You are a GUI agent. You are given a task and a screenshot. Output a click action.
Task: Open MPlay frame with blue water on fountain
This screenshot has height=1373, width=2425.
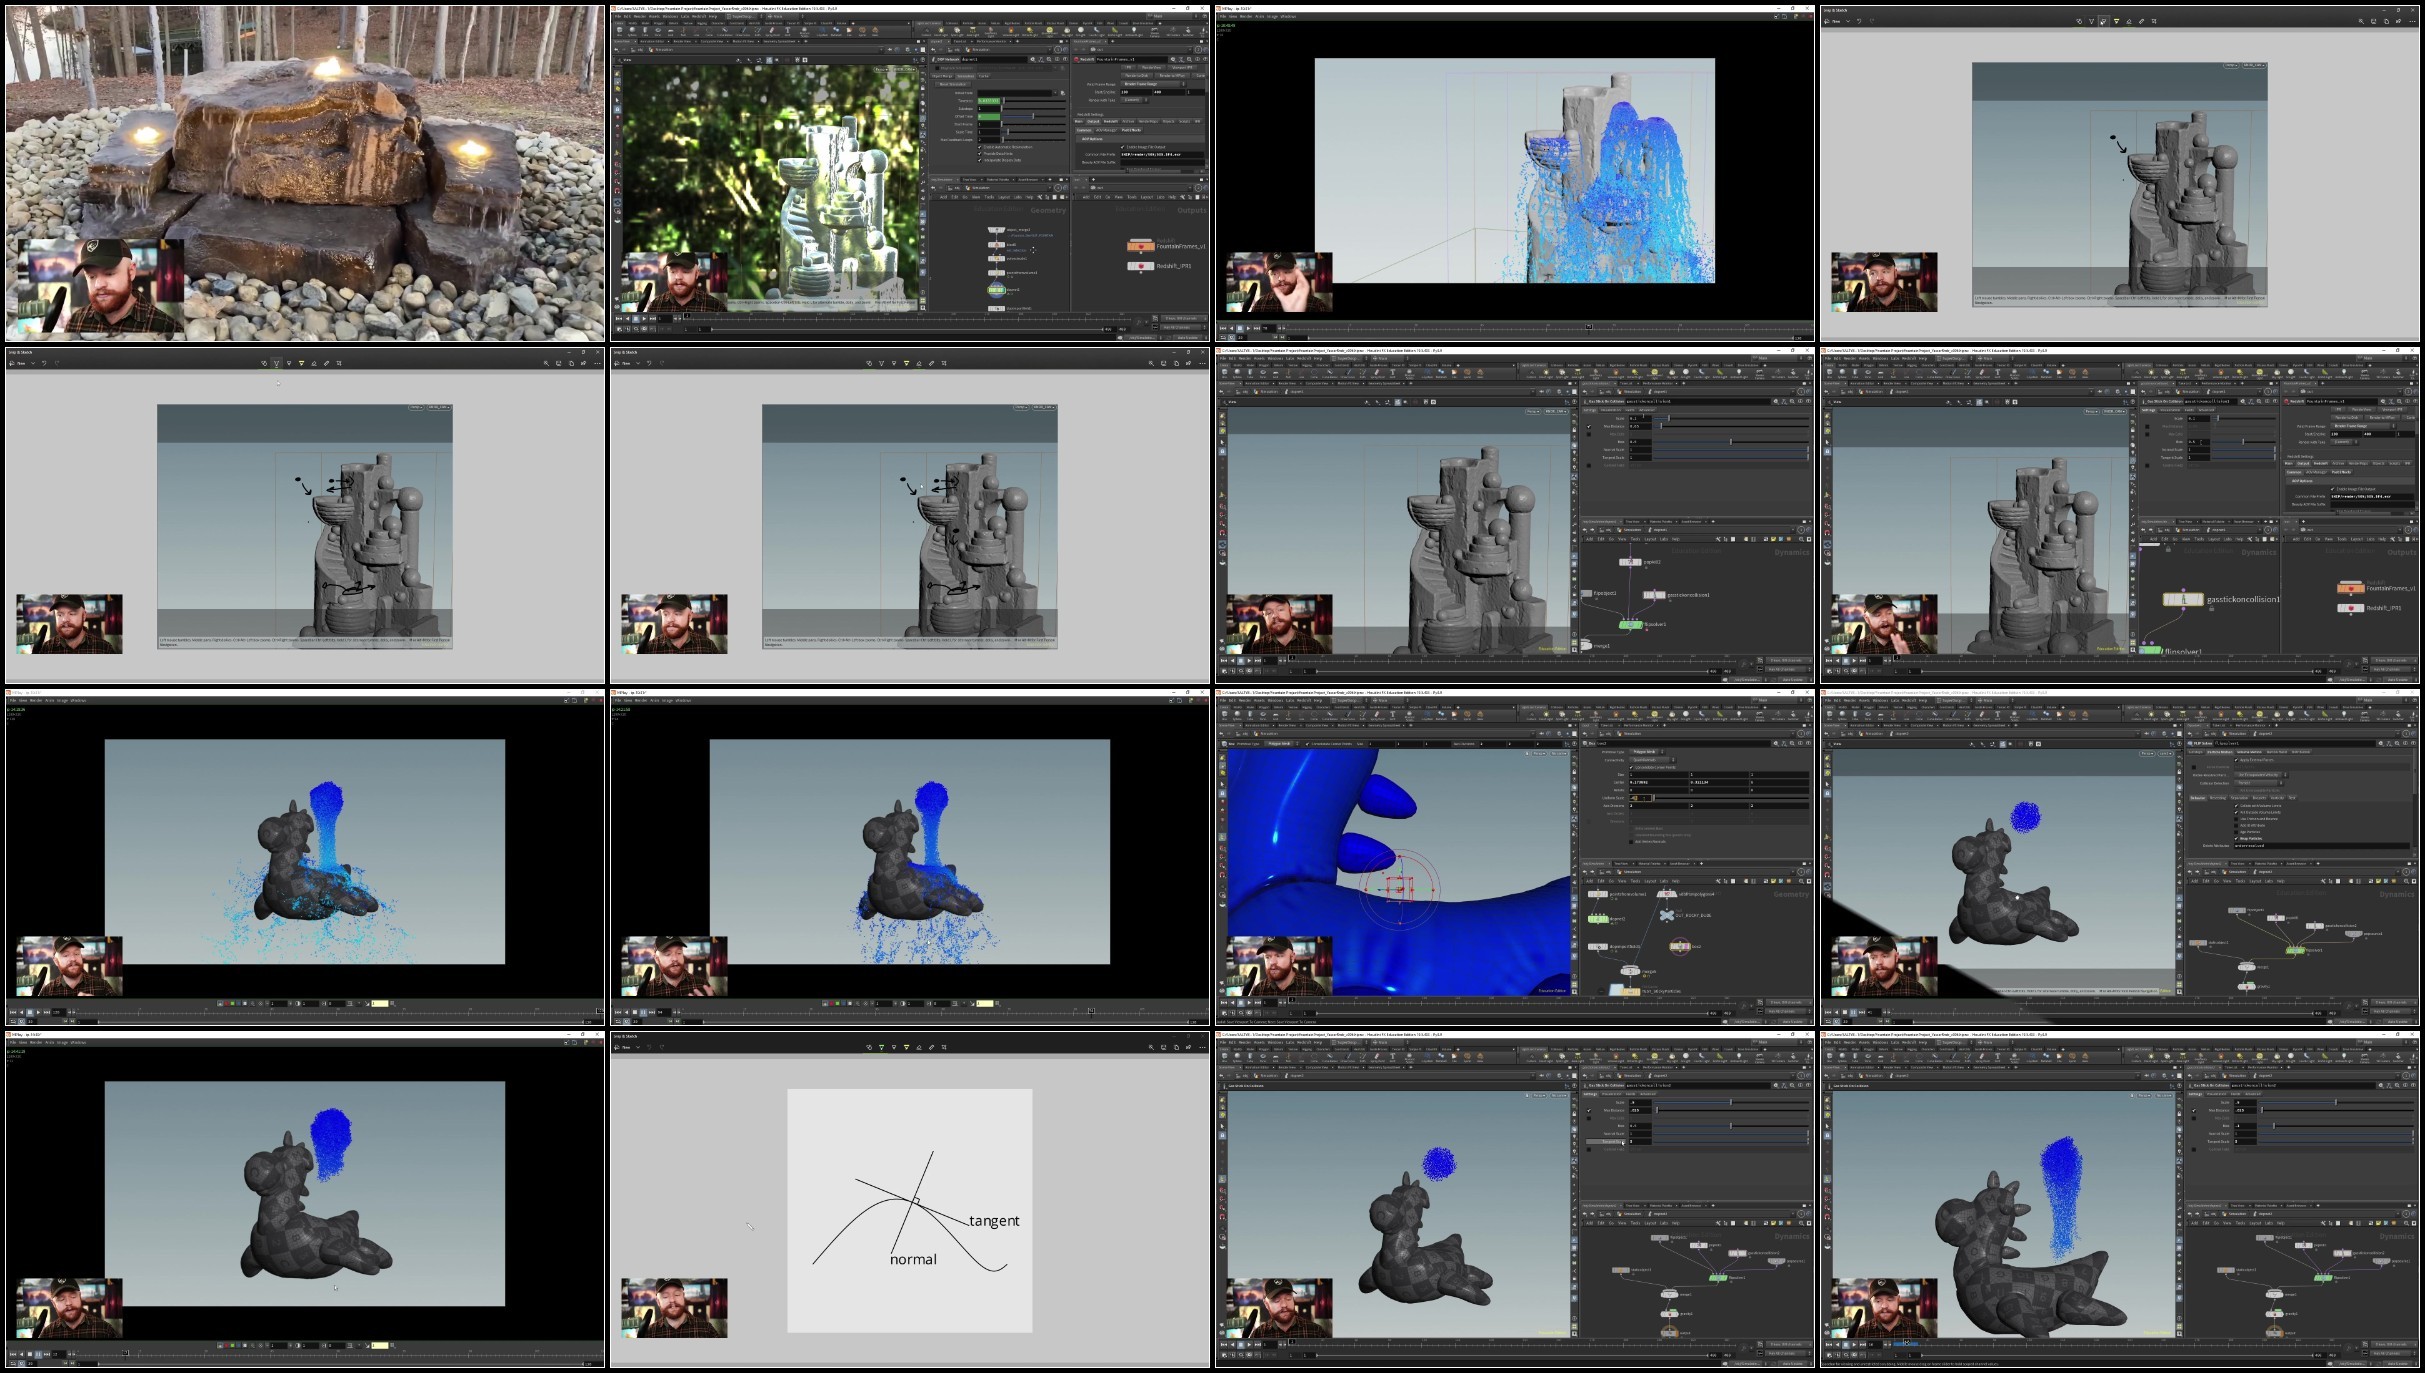pos(1515,174)
